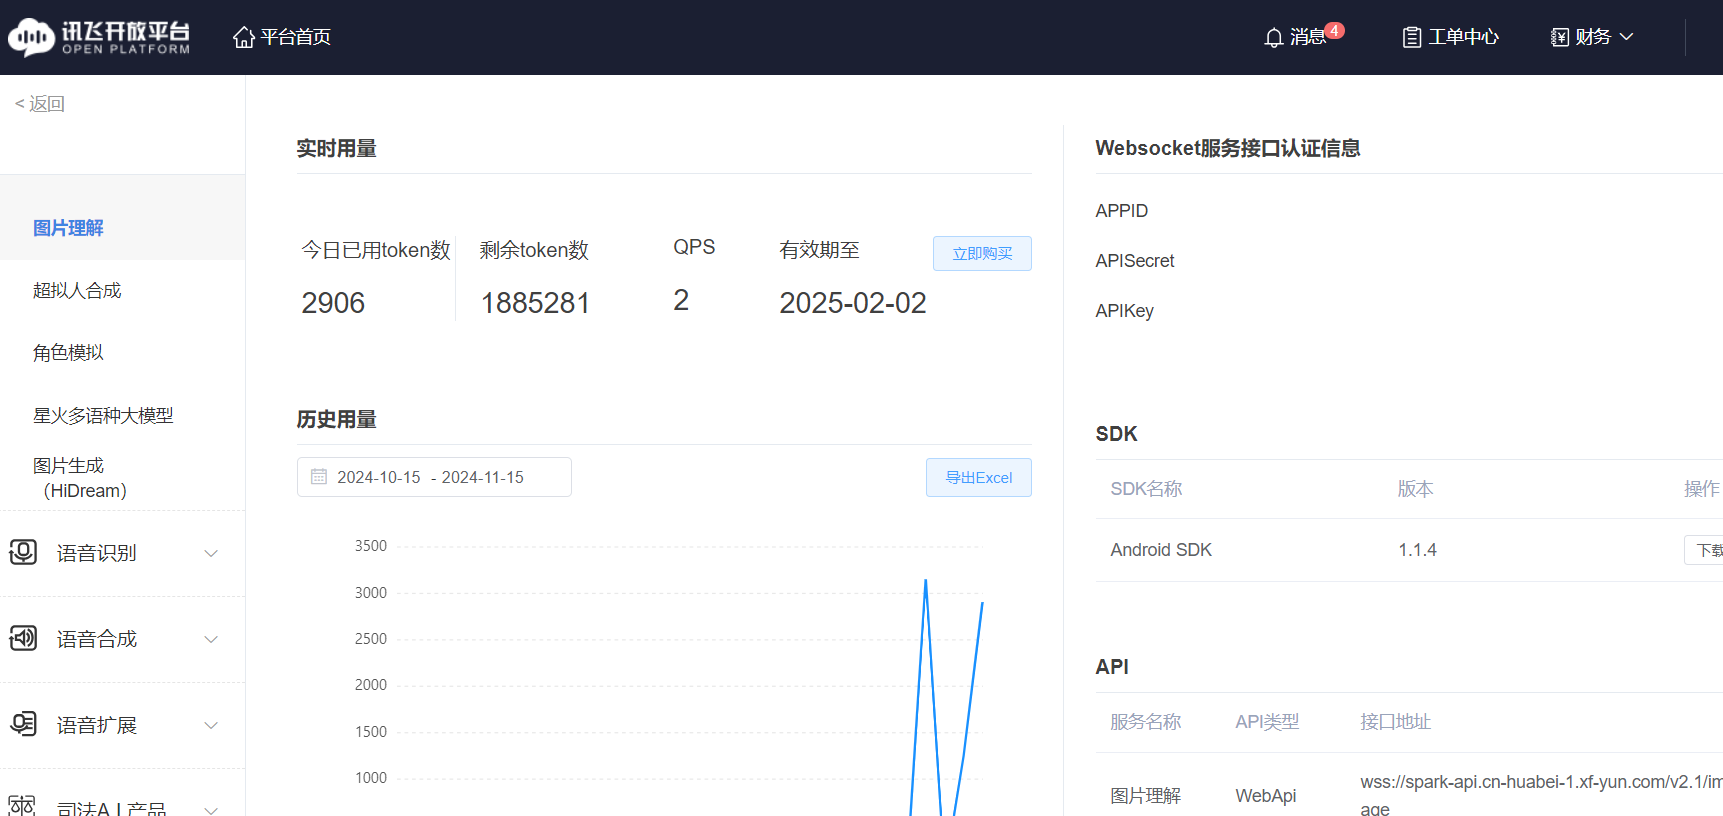1723x816 pixels.
Task: Click the iFlytek Open Platform logo
Action: tap(99, 37)
